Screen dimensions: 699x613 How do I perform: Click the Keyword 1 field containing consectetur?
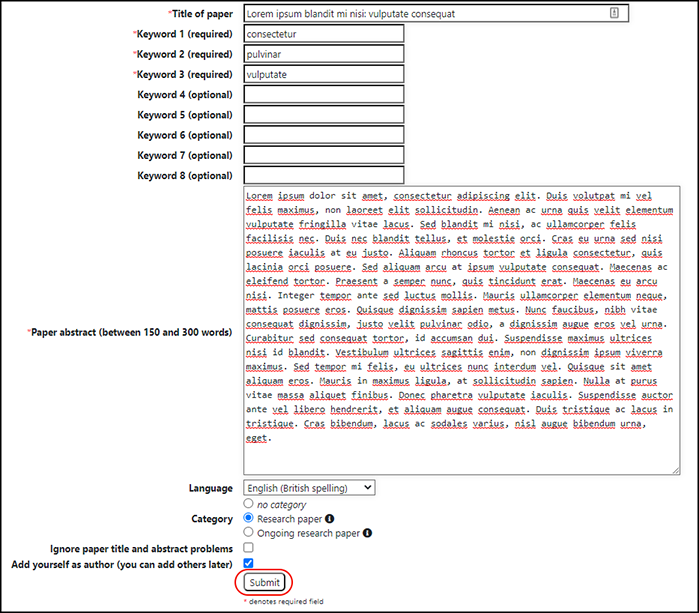(324, 34)
